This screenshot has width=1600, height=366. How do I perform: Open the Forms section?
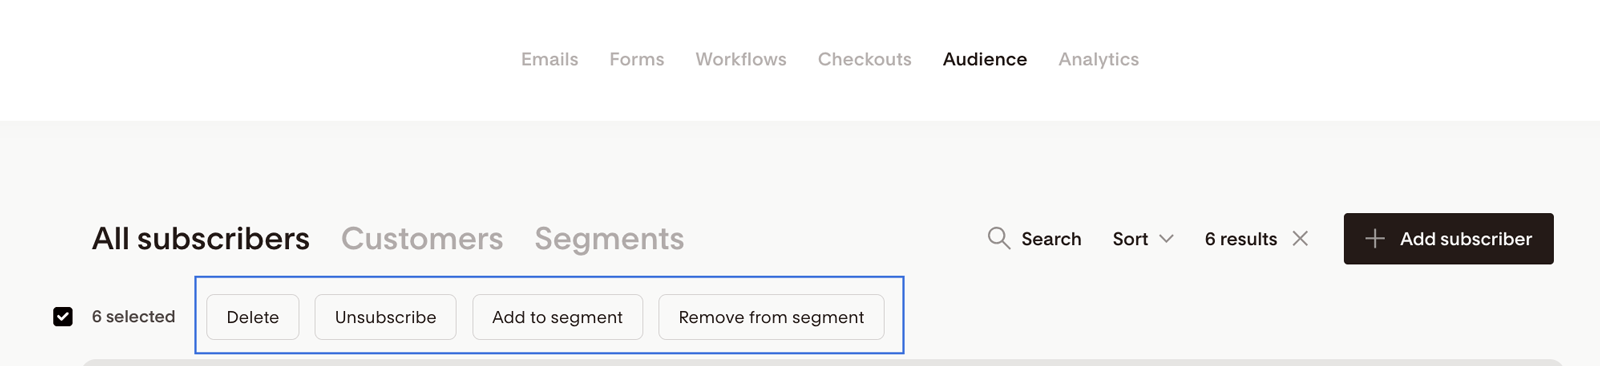tap(637, 59)
